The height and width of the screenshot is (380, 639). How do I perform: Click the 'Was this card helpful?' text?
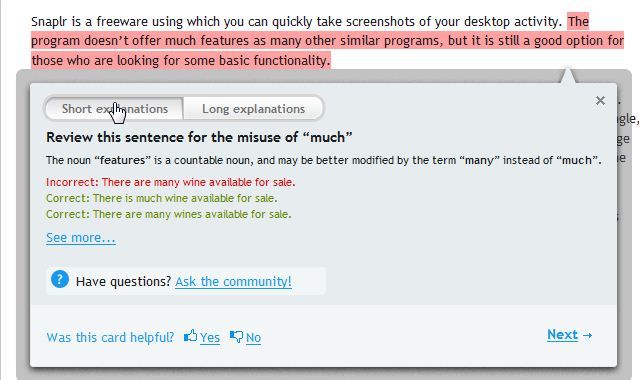(x=110, y=338)
